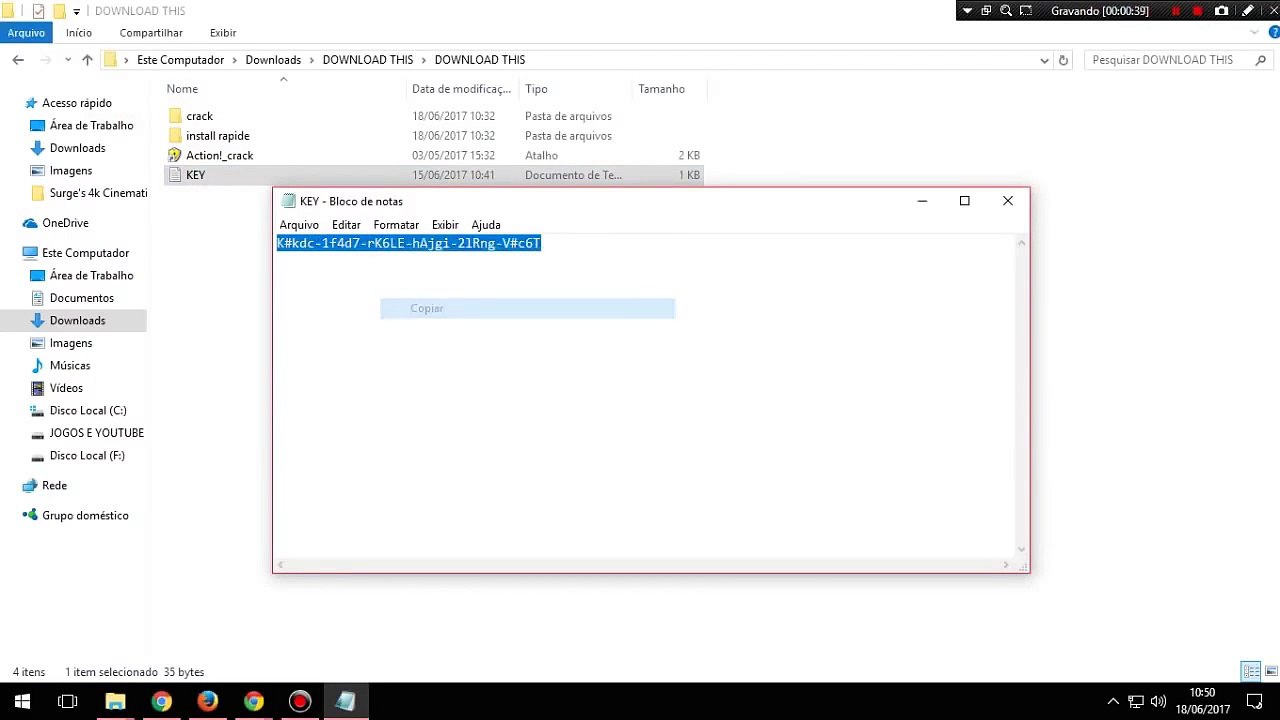Viewport: 1280px width, 720px height.
Task: Open the Notepad Editar menu
Action: pos(346,225)
